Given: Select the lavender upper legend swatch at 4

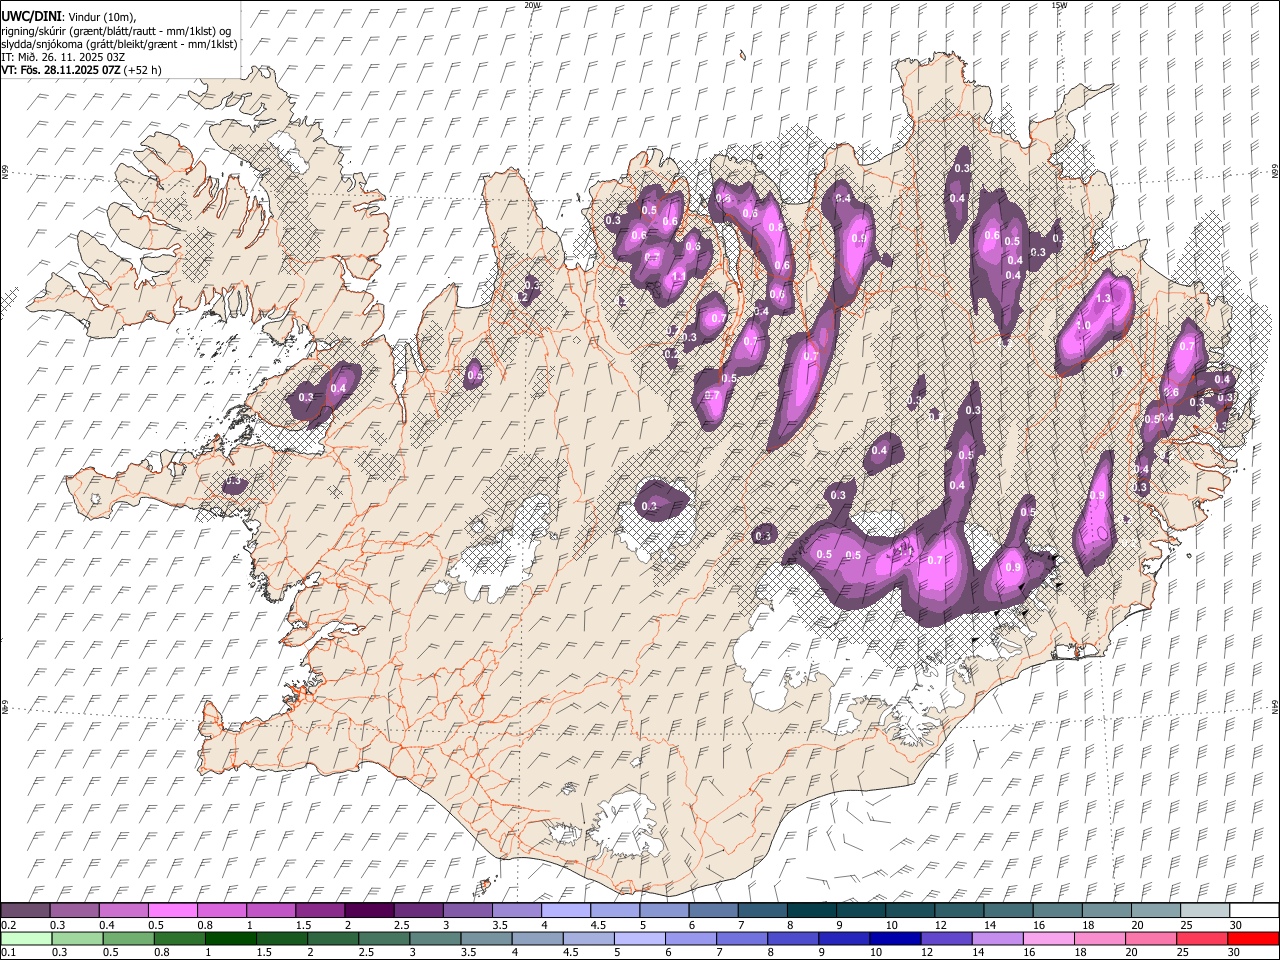Looking at the screenshot, I should [x=566, y=911].
